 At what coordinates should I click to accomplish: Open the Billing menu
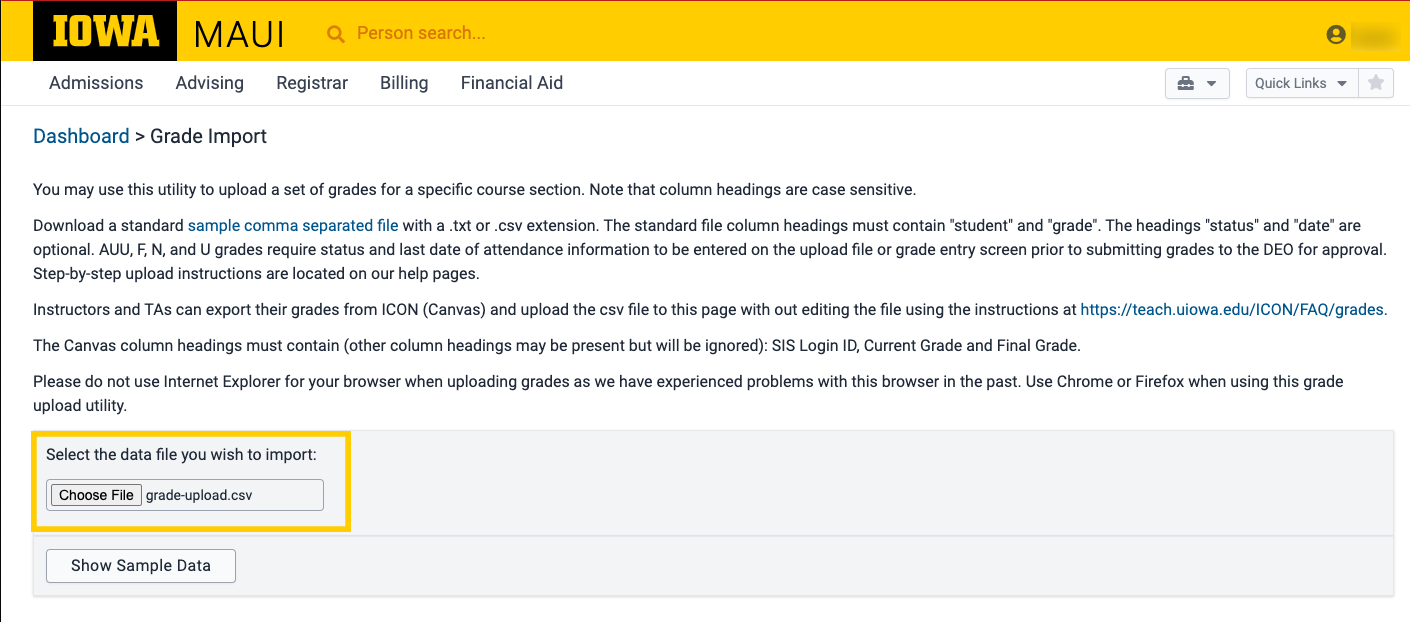tap(404, 83)
